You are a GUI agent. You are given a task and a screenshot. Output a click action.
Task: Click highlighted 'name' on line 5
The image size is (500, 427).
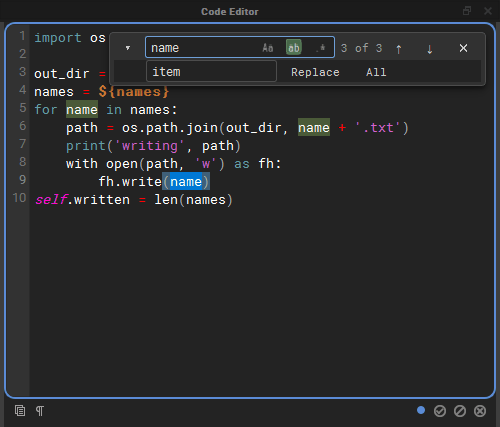[x=82, y=110]
